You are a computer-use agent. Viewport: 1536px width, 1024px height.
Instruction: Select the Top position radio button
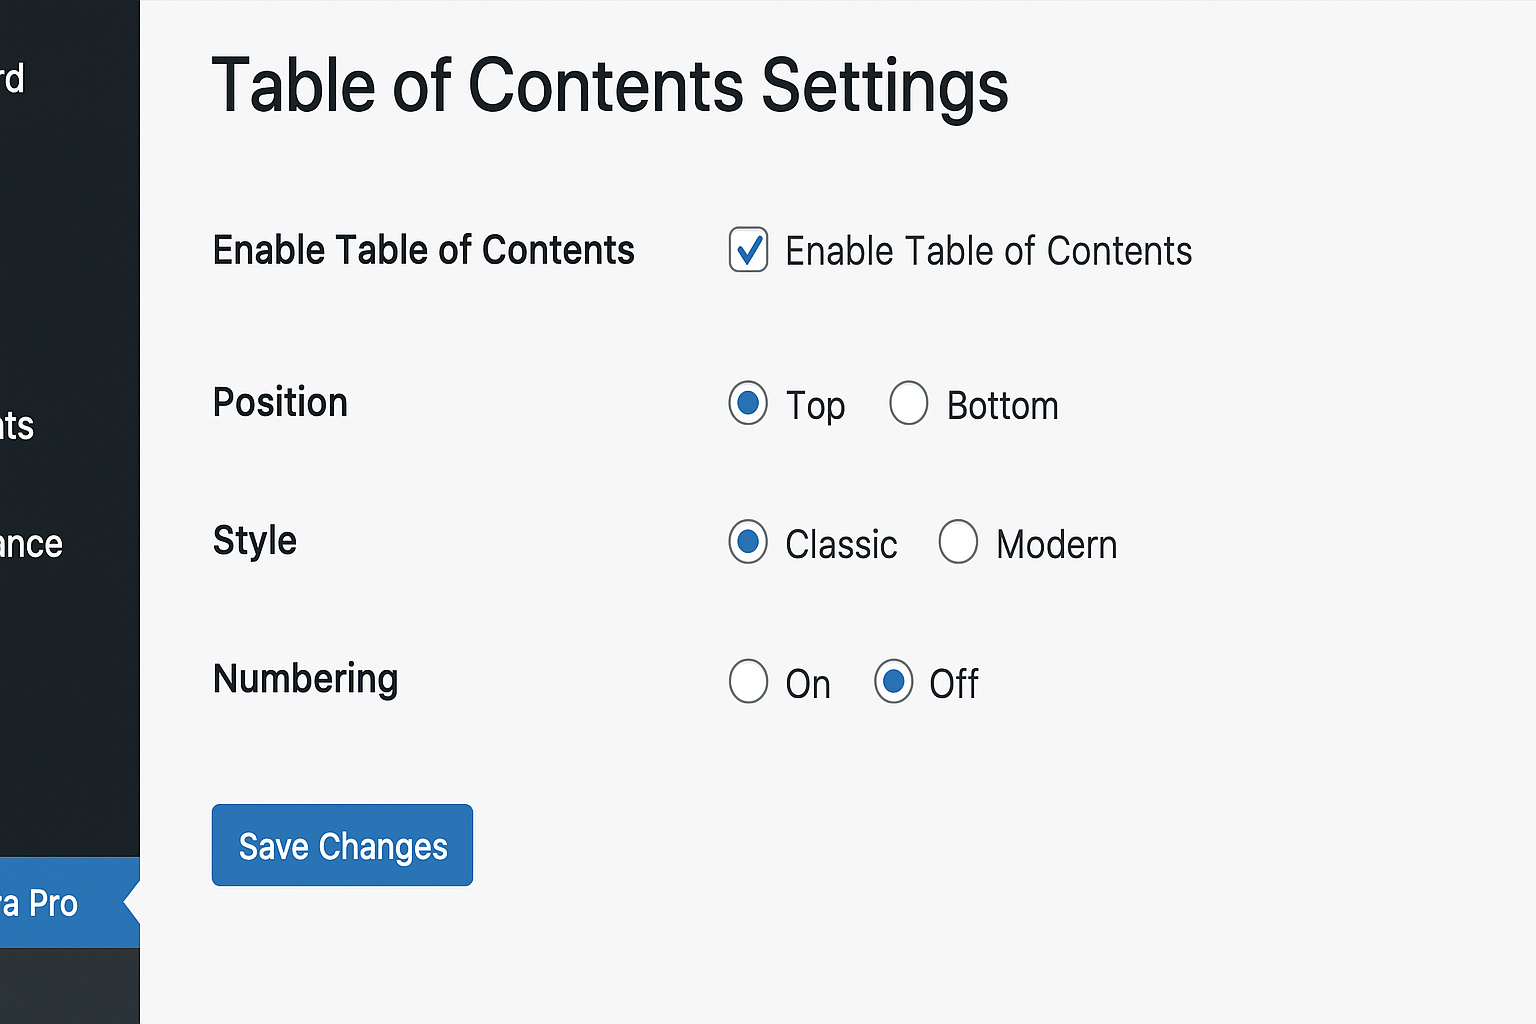[748, 404]
